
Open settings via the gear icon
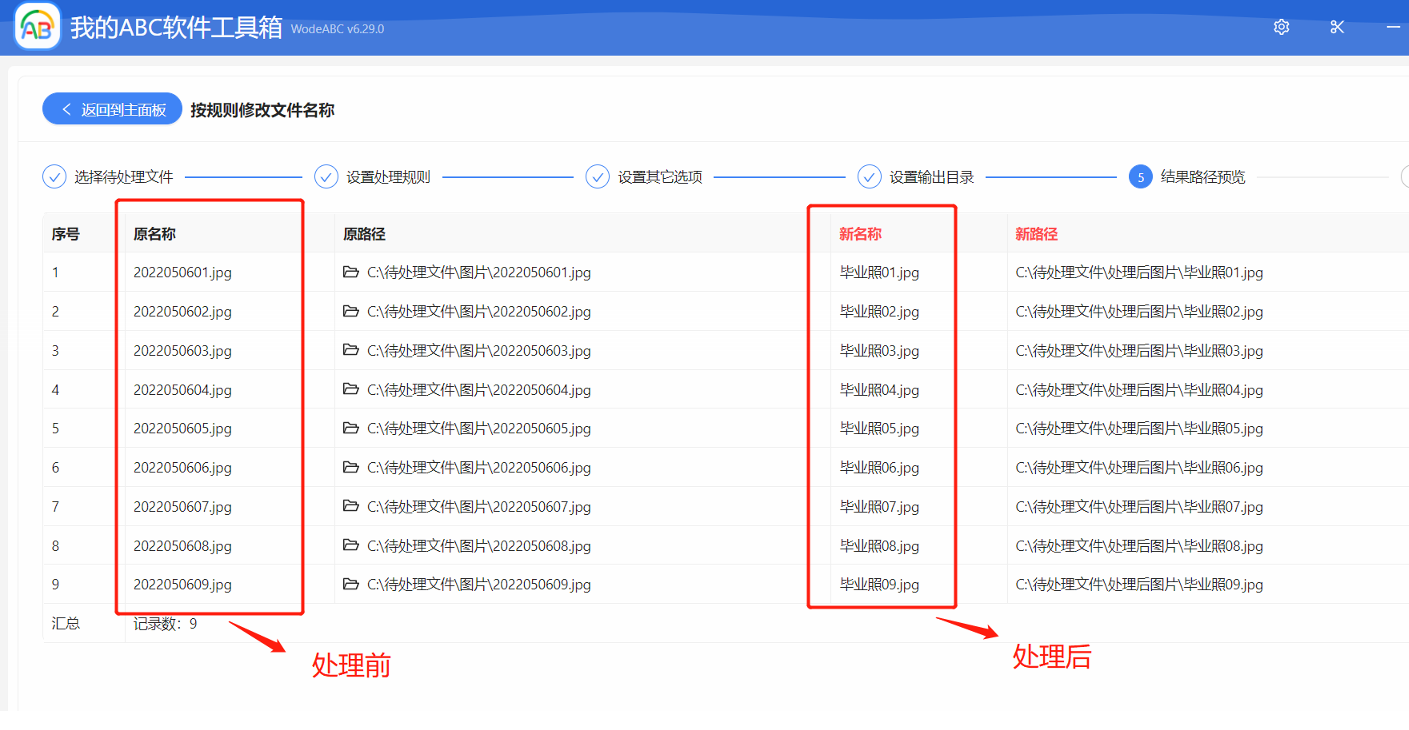pos(1281,27)
